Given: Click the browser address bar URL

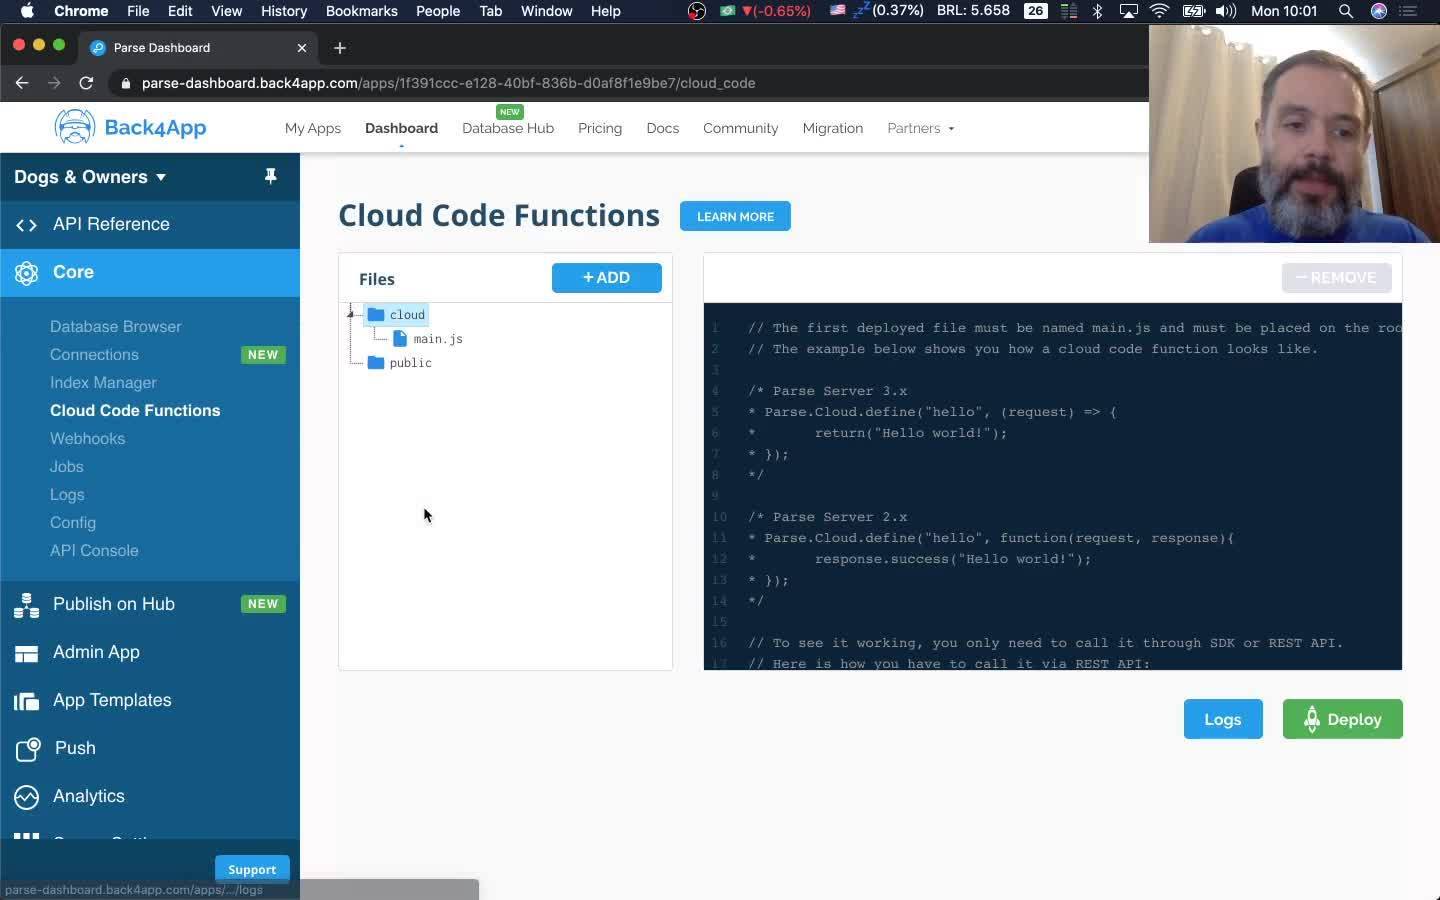Looking at the screenshot, I should [448, 83].
